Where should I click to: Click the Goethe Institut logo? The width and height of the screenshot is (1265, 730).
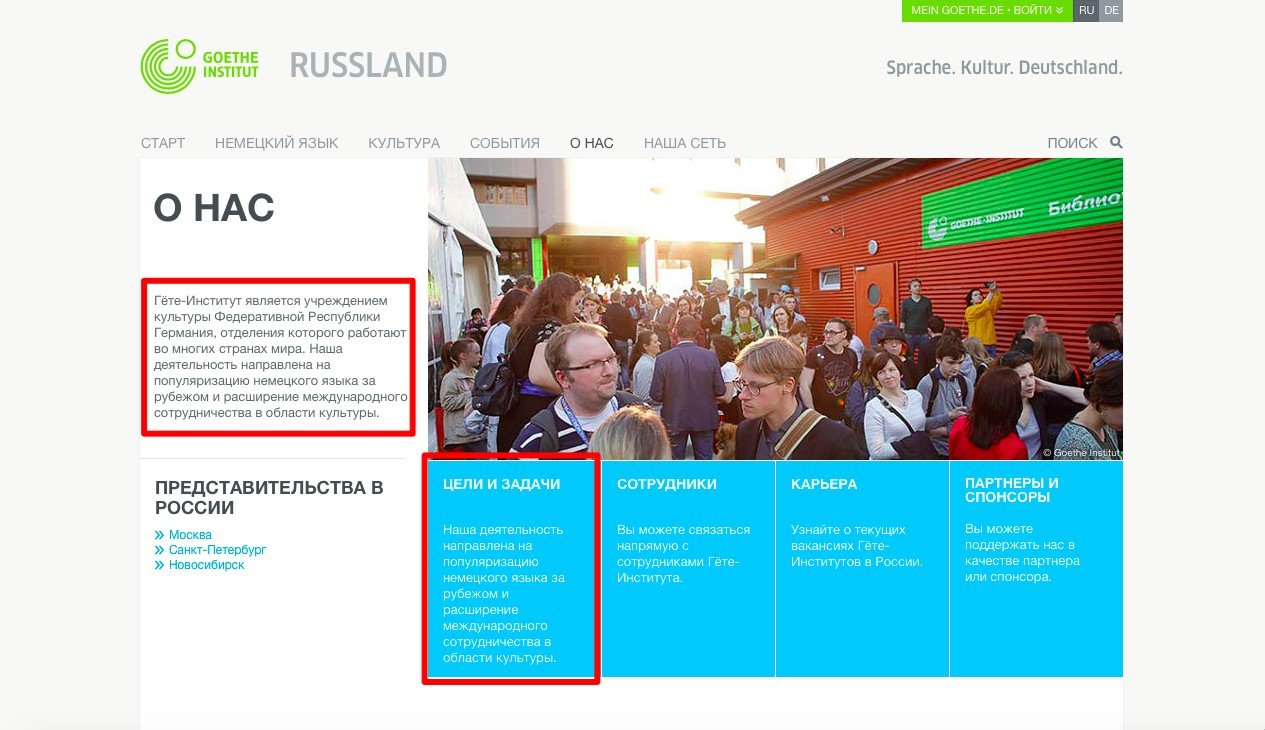pos(199,66)
